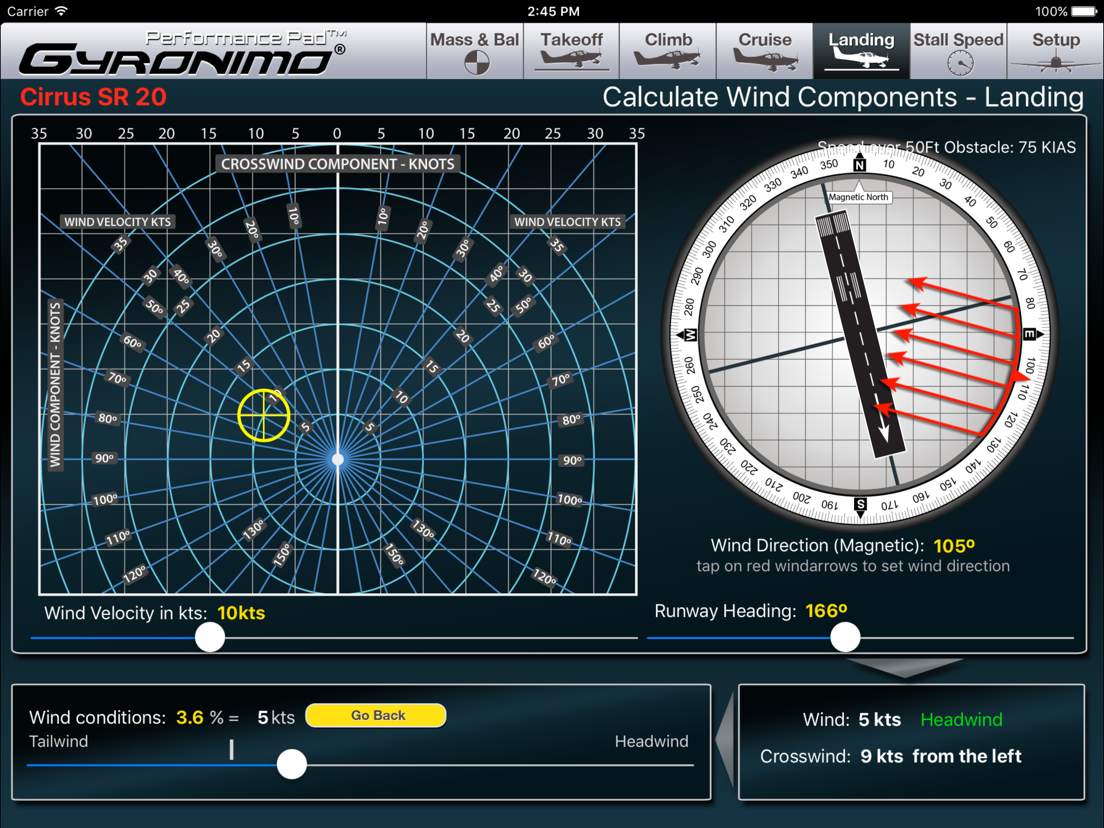Tap the 2:45 PM clock

(553, 11)
